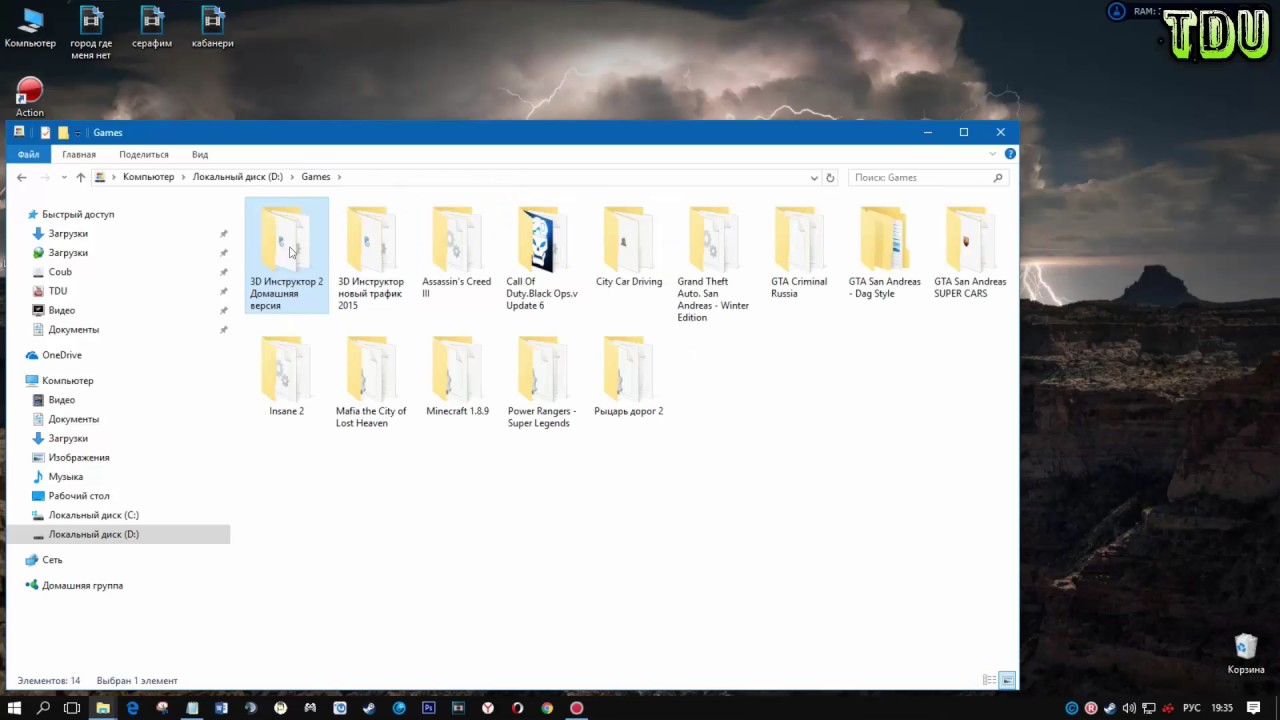1280x720 pixels.
Task: Click the Компьютер breadcrumb segment
Action: click(148, 177)
